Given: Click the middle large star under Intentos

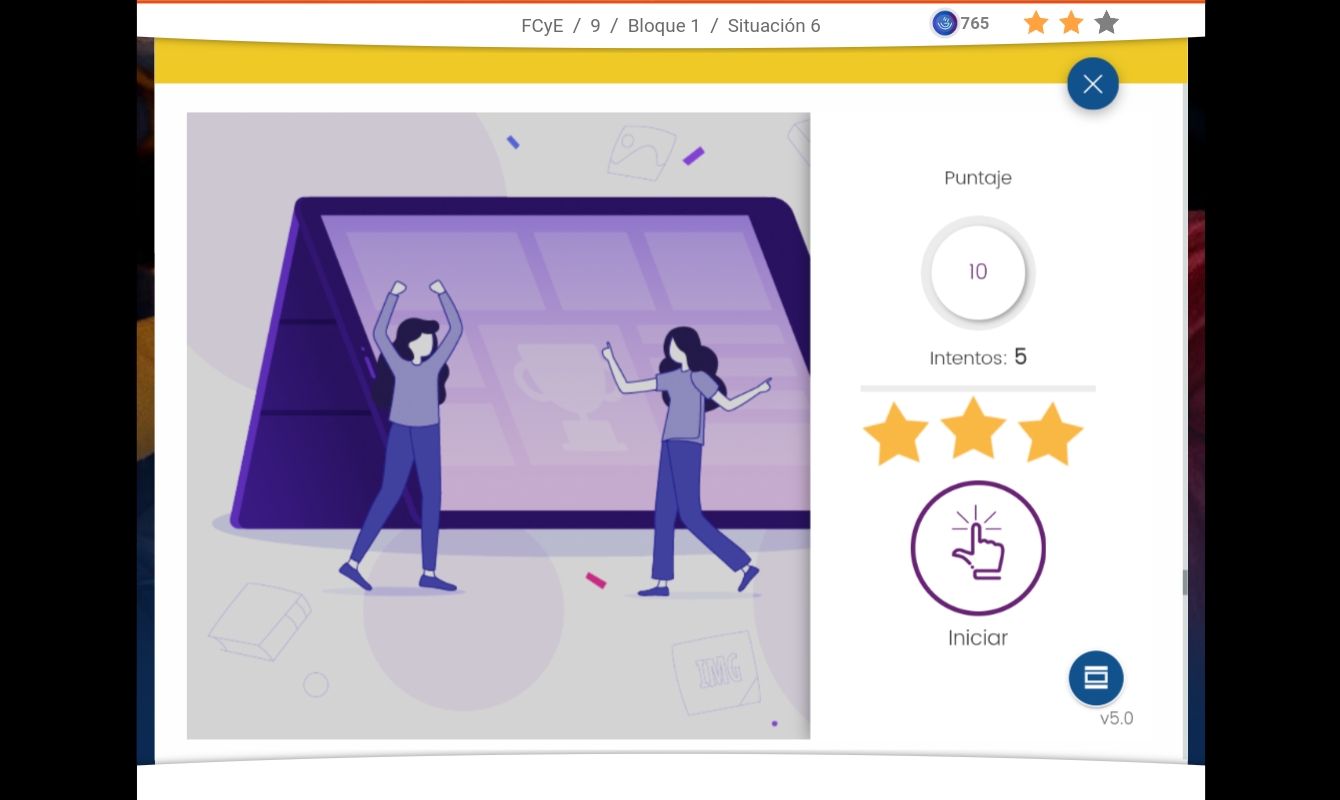Looking at the screenshot, I should click(x=973, y=429).
